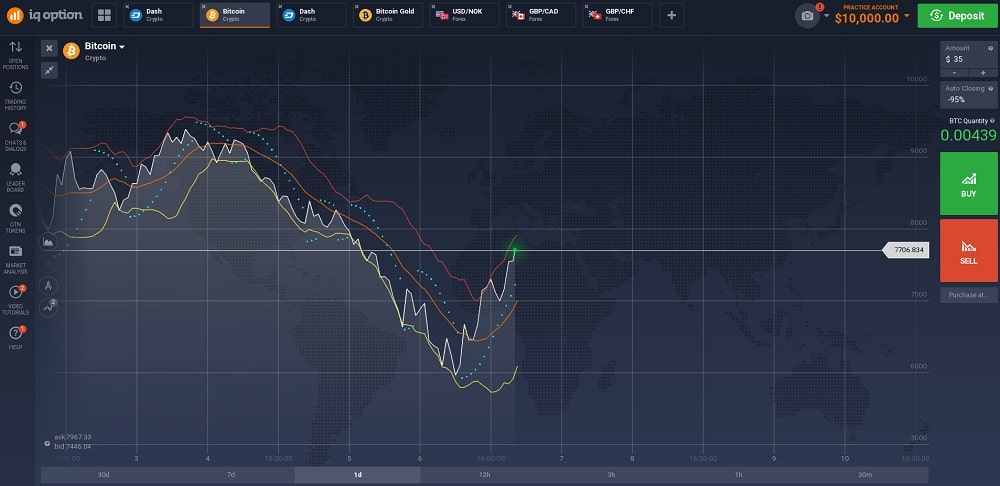Click the camera screenshot icon
Screen dimensions: 1000x486
pos(807,16)
